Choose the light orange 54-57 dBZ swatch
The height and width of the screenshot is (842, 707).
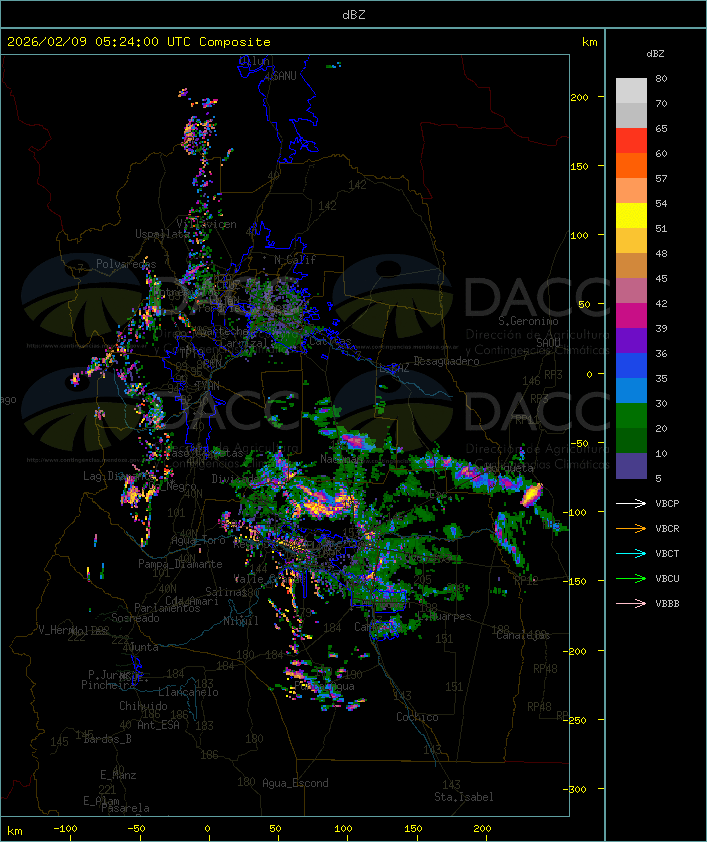tap(631, 191)
